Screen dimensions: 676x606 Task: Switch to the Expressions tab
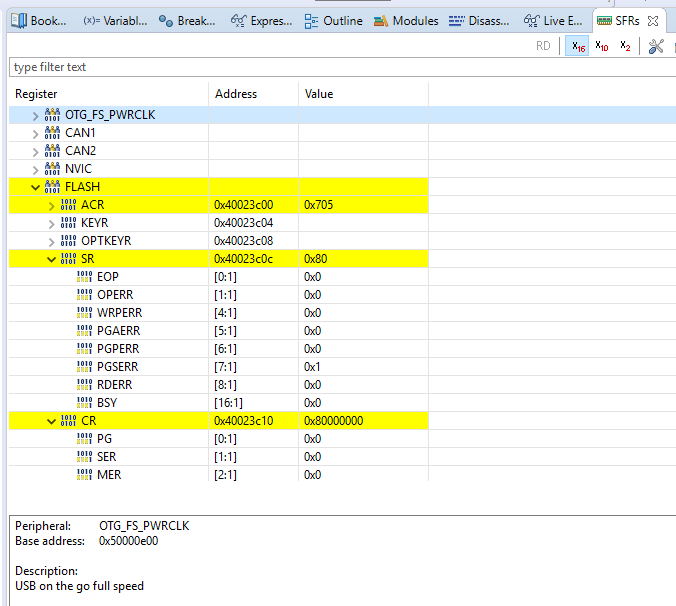(261, 21)
